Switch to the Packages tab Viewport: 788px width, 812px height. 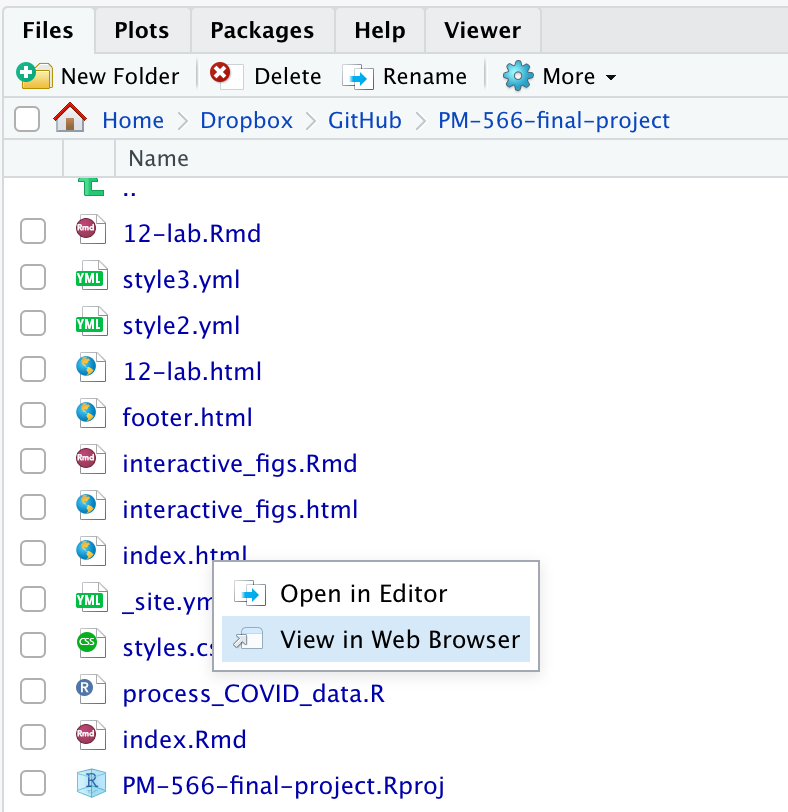(x=262, y=30)
